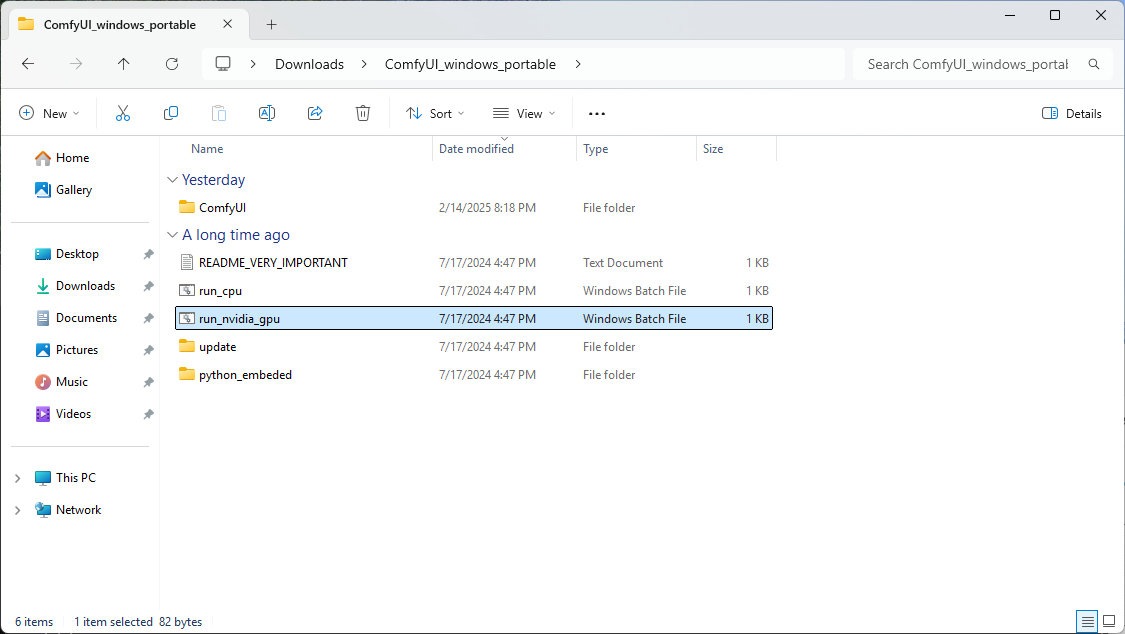Open the View dropdown menu
1125x634 pixels.
click(x=524, y=113)
